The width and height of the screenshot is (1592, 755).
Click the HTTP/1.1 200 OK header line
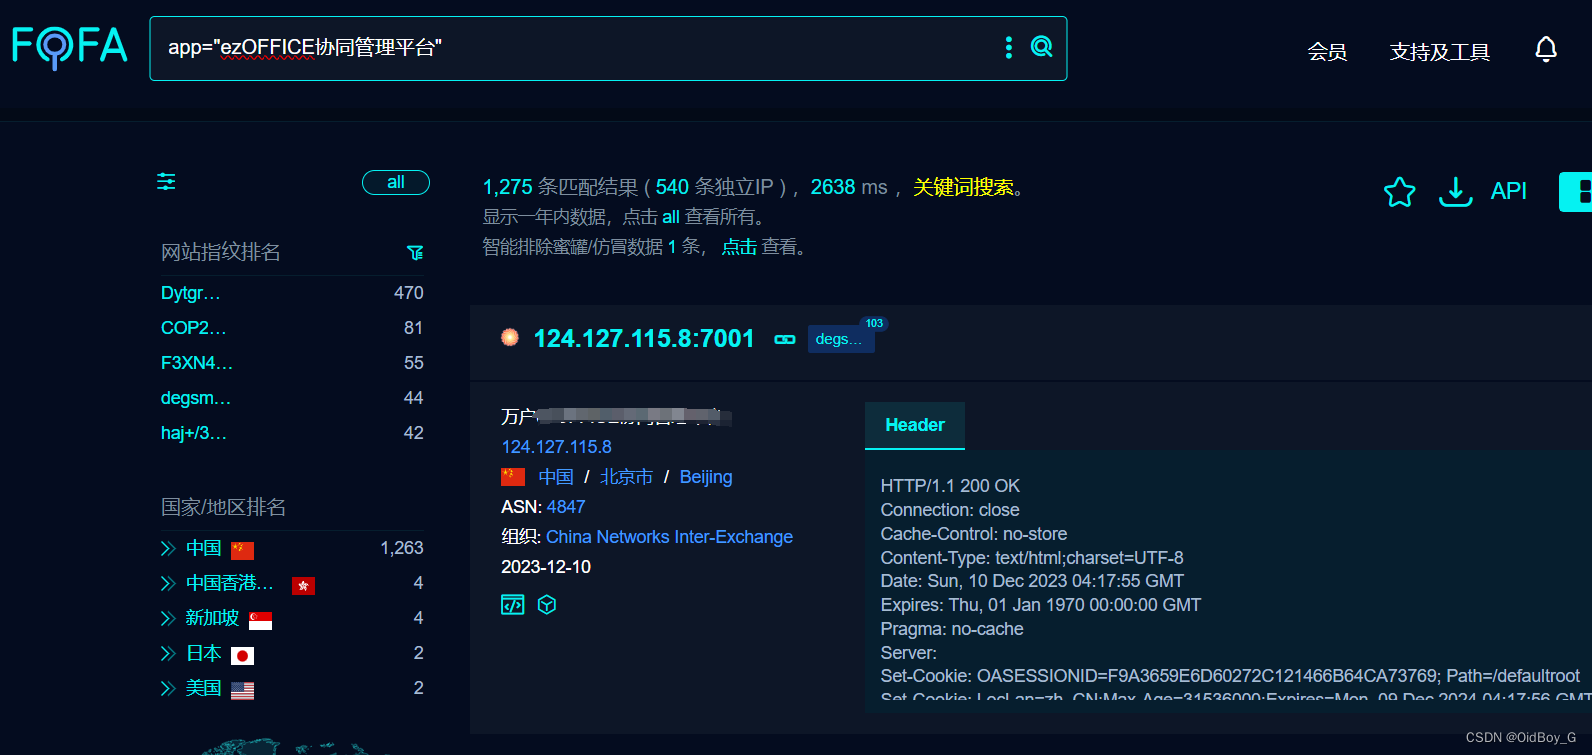coord(950,486)
